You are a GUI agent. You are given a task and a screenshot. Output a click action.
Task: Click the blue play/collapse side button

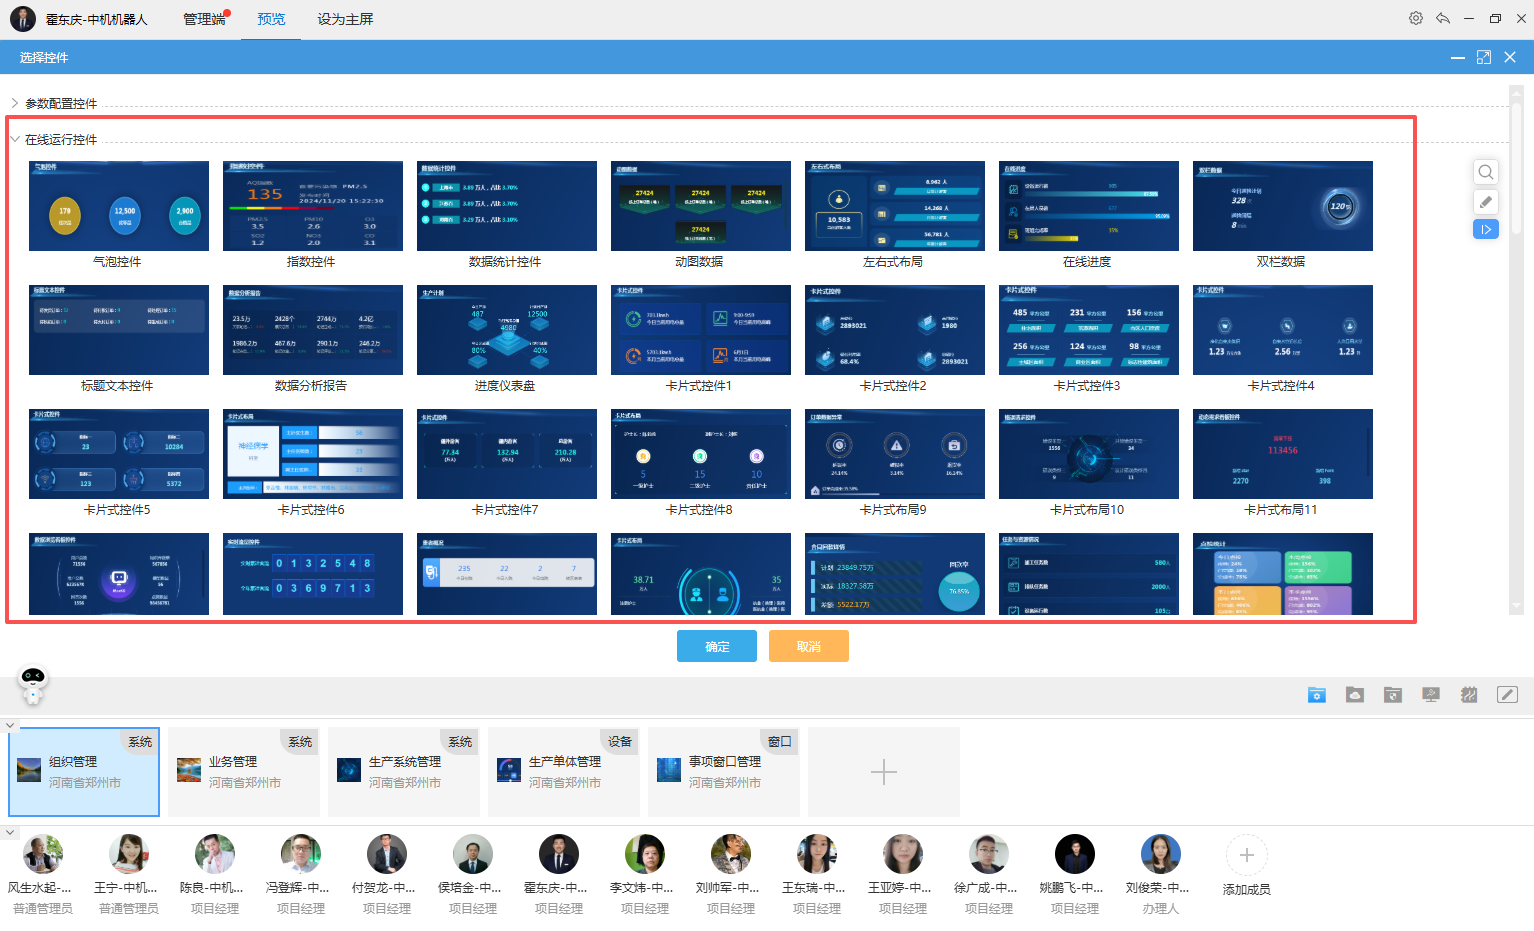coord(1486,230)
